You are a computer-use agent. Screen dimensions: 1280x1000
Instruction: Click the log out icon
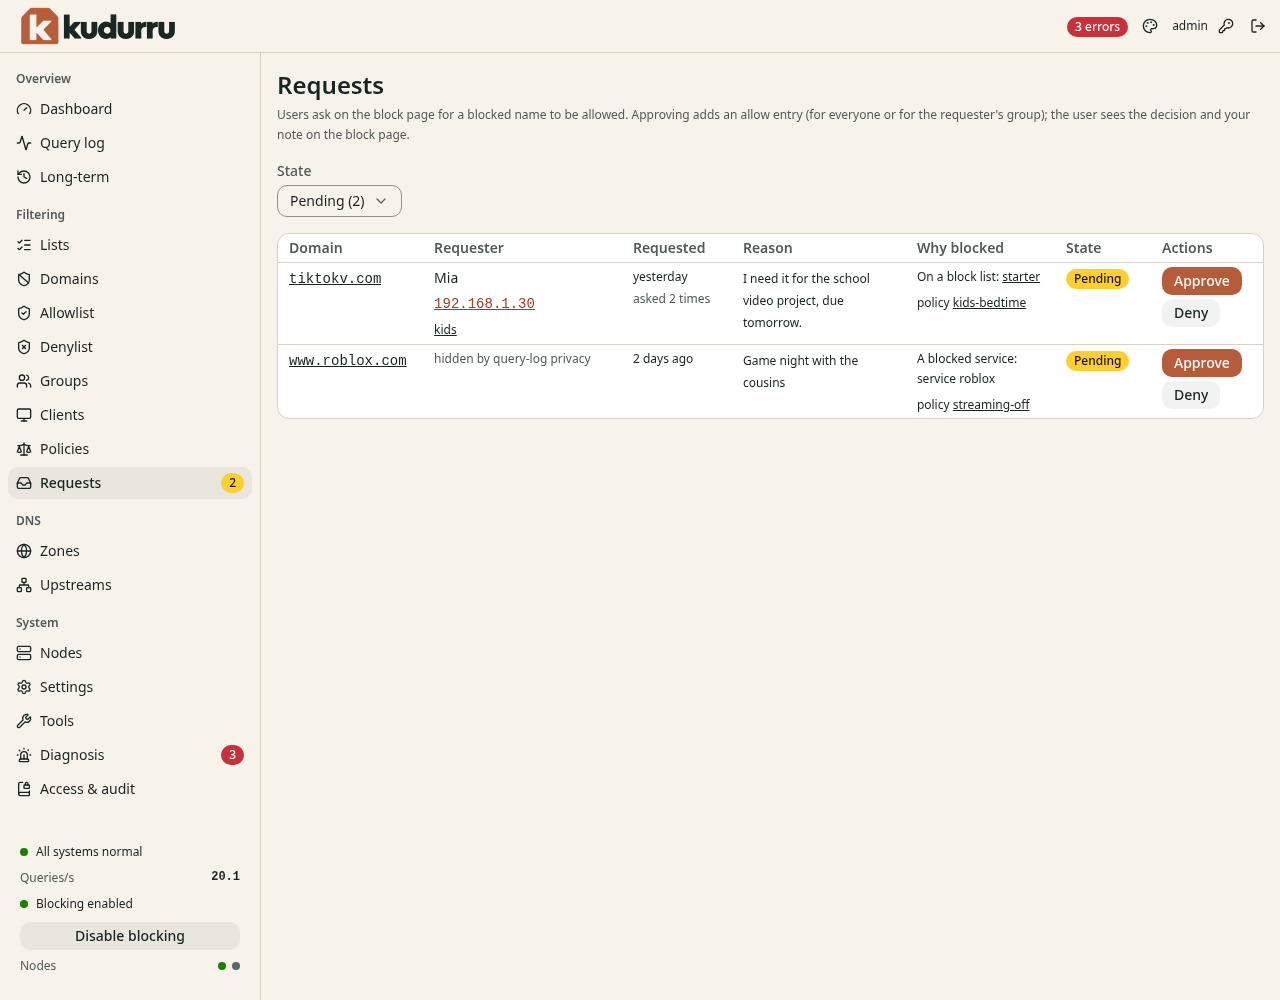coord(1258,26)
